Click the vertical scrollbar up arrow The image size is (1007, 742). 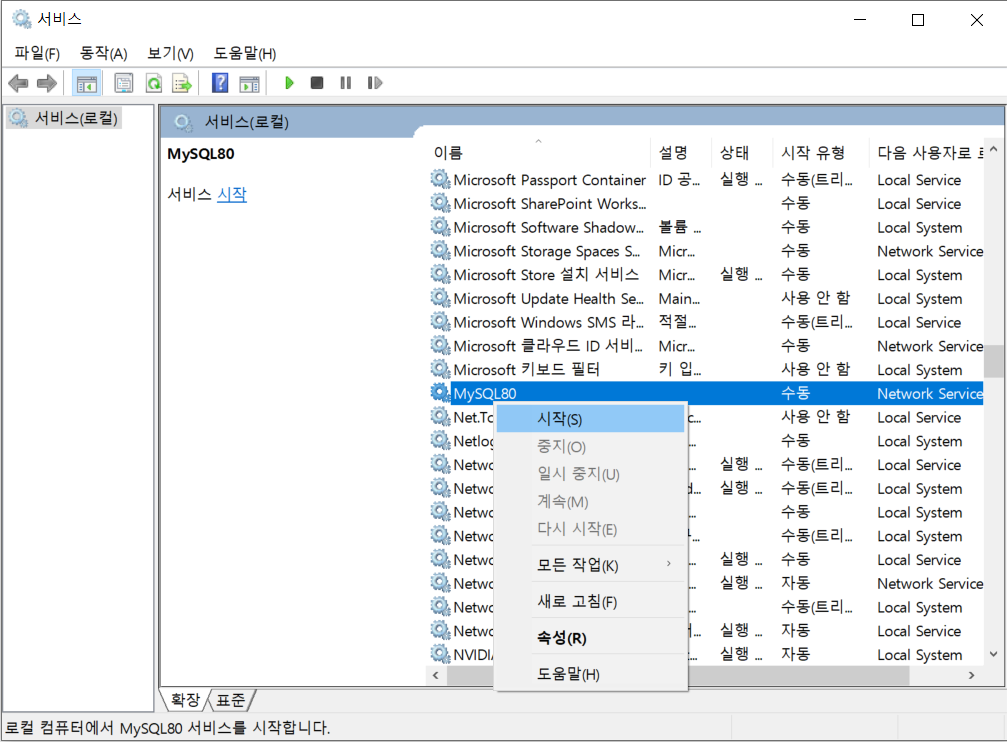[x=994, y=149]
